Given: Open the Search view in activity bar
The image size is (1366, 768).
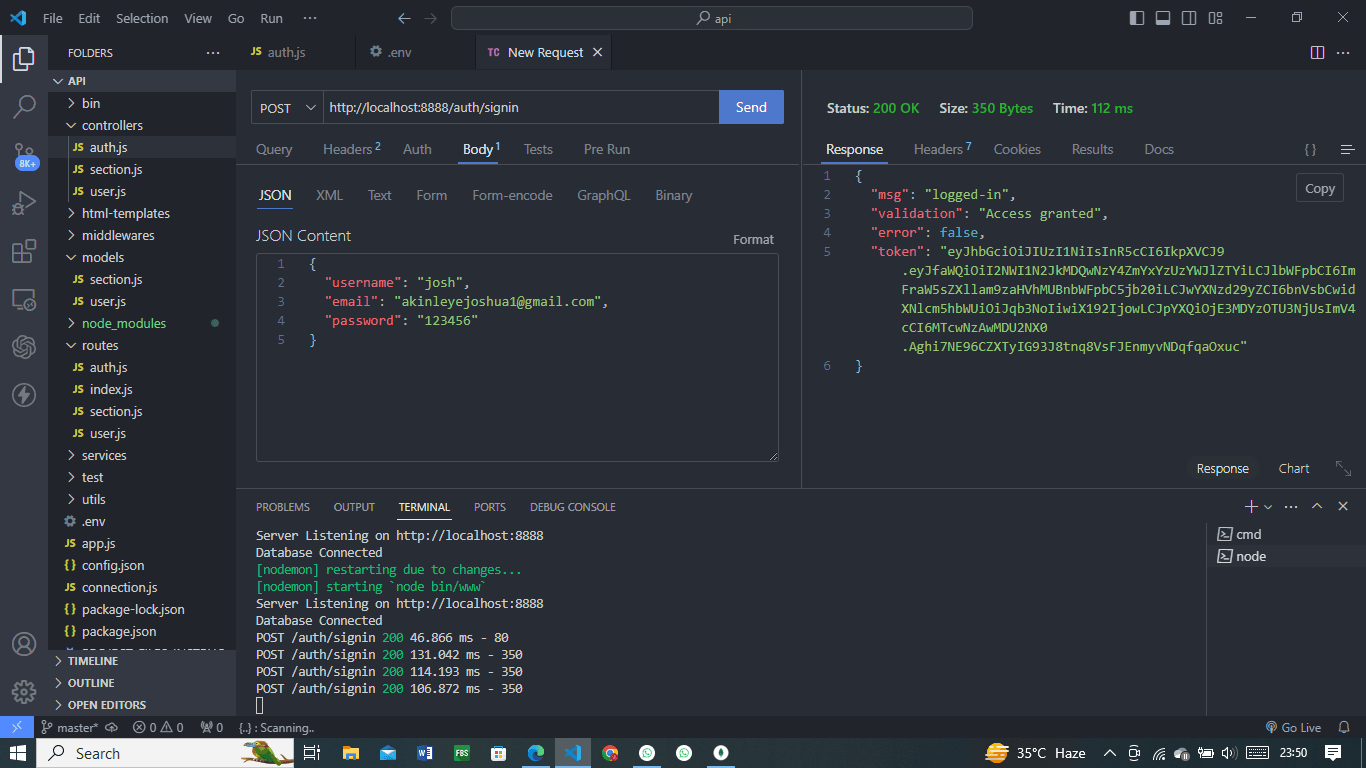Looking at the screenshot, I should click(24, 107).
